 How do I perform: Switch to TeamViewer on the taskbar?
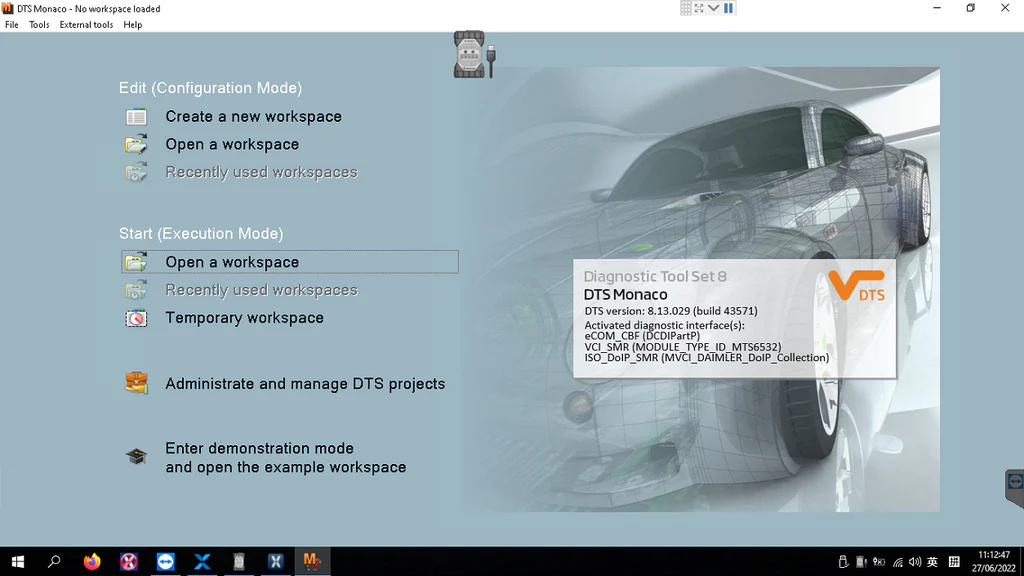[165, 562]
